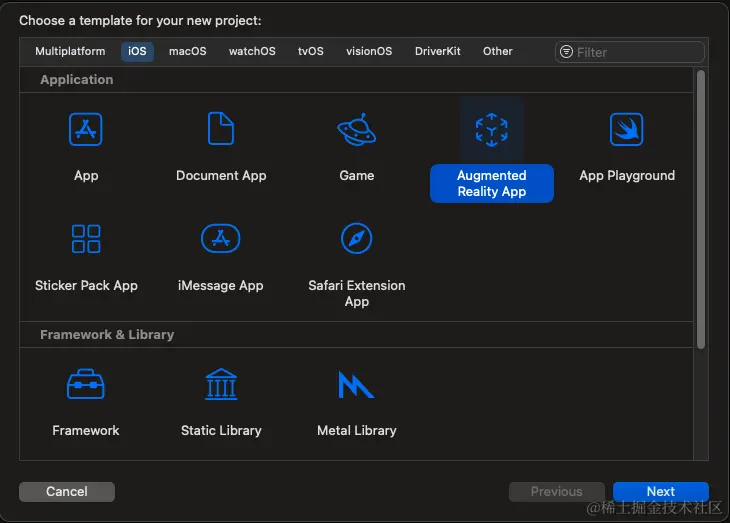Switch to the tvOS tab
This screenshot has height=523, width=730.
311,51
